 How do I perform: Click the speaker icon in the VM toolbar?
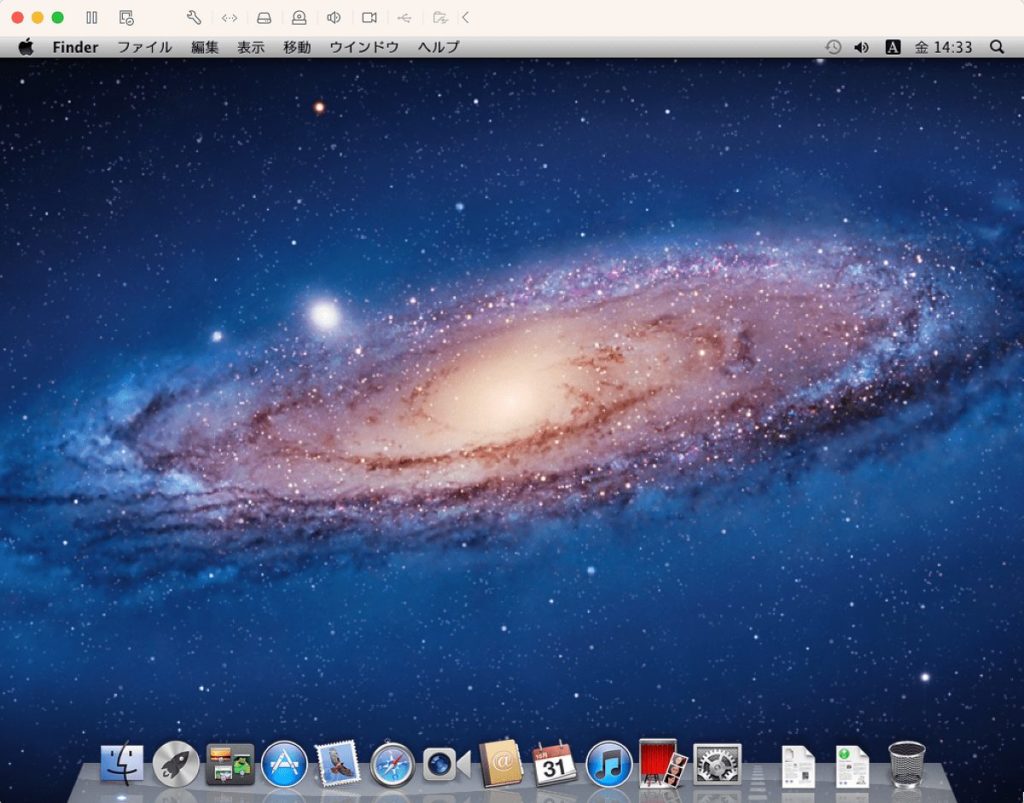coord(334,18)
